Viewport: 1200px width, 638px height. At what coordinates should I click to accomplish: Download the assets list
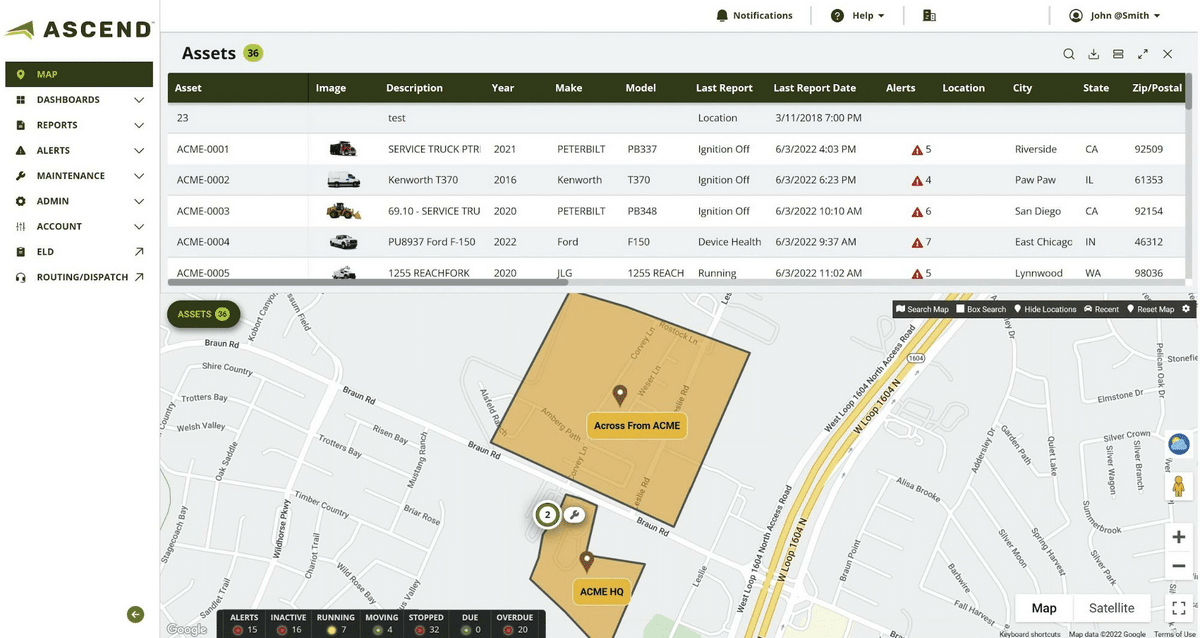click(1094, 54)
